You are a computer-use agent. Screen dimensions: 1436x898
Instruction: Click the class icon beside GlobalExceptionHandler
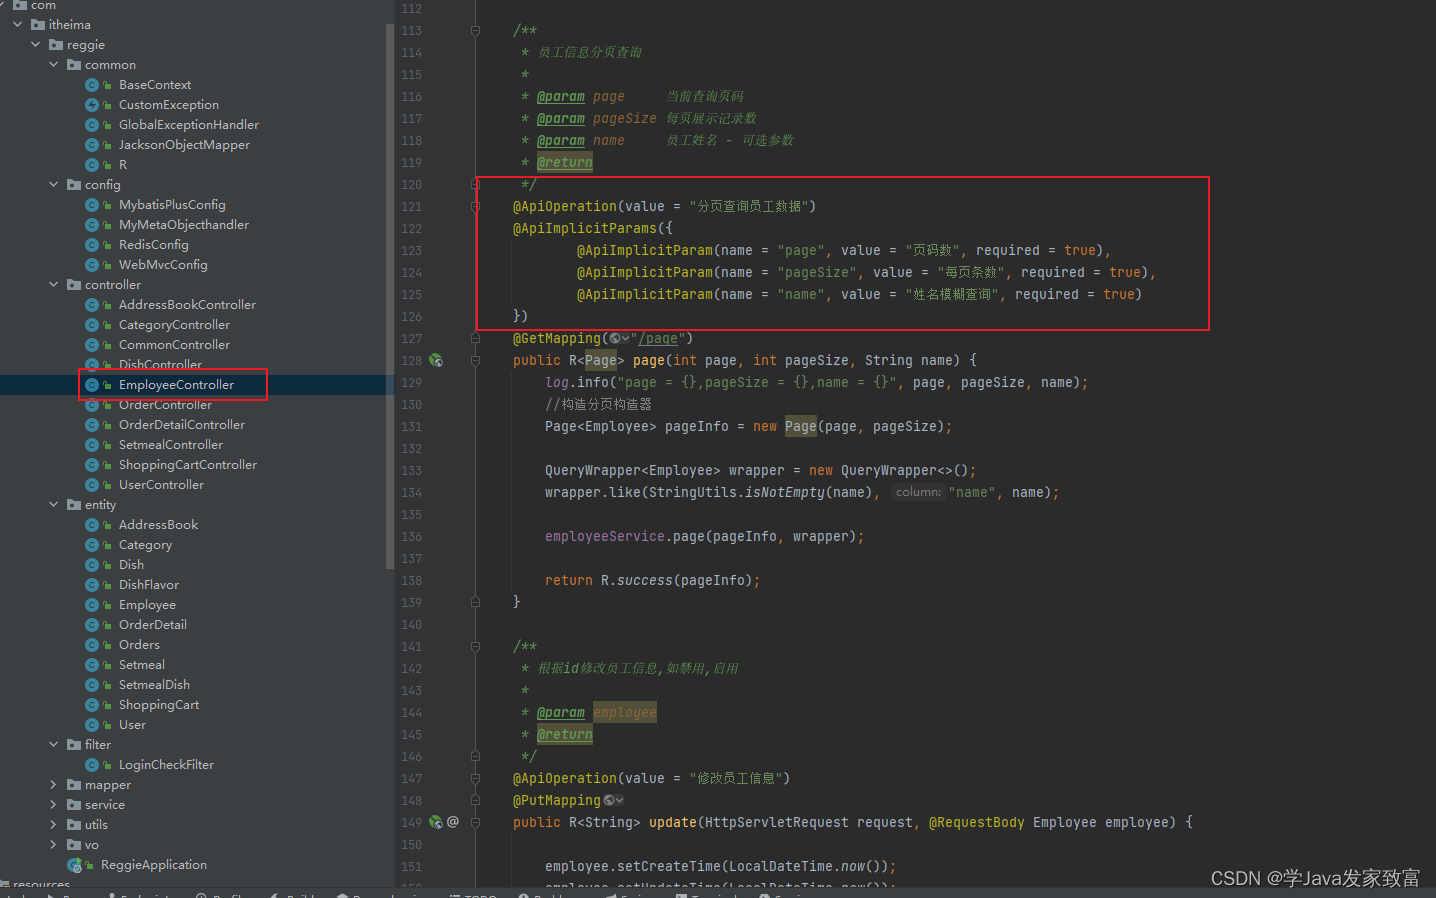pyautogui.click(x=92, y=125)
